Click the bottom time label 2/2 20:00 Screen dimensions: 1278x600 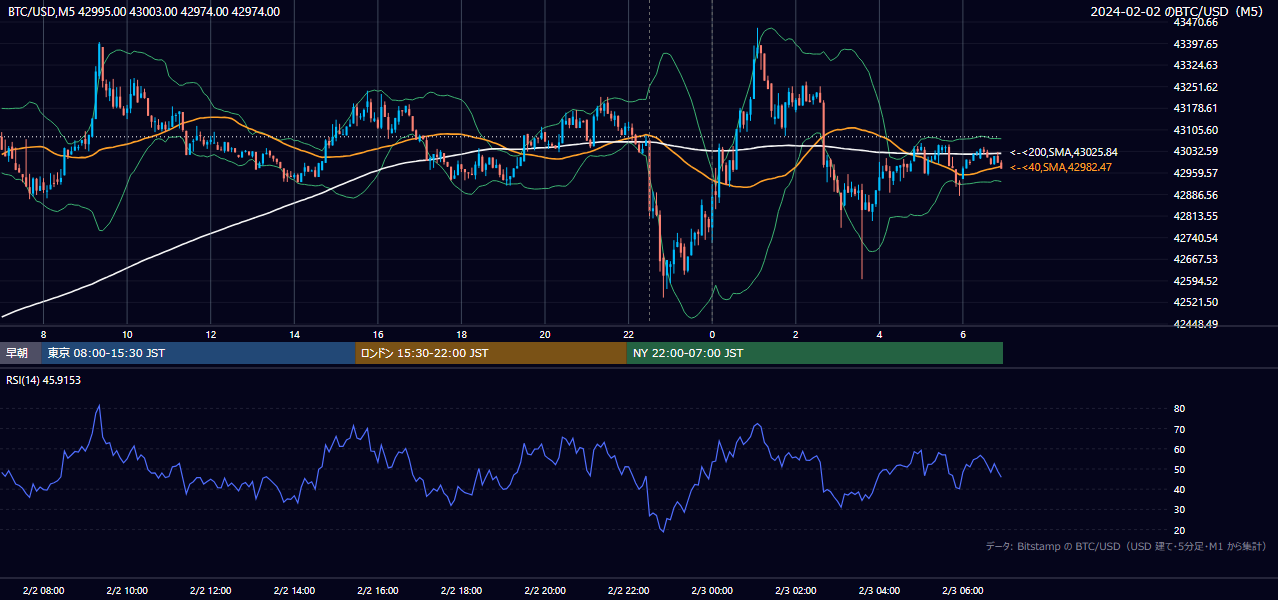[x=544, y=590]
